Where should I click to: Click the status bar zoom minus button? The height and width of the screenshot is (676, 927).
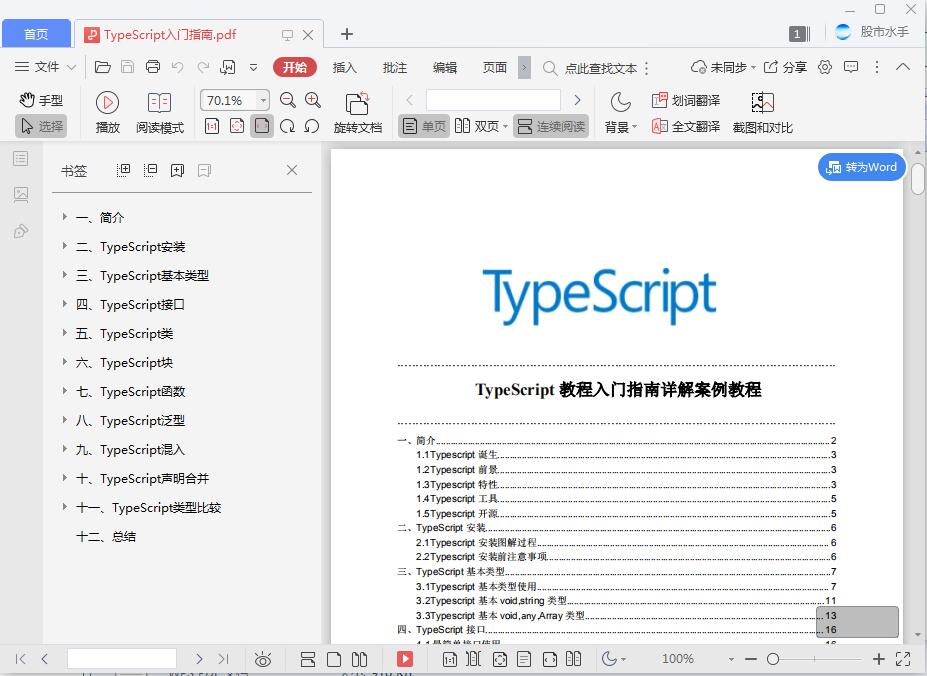751,659
